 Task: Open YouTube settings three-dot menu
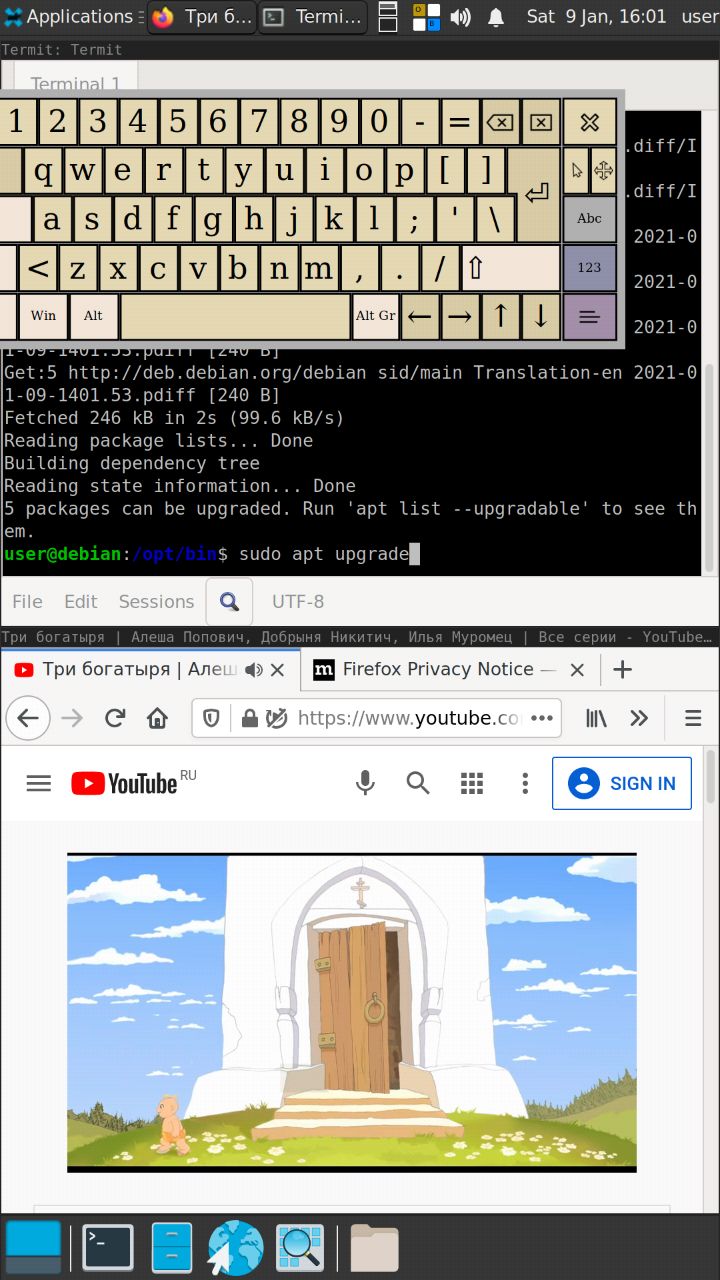tap(525, 783)
